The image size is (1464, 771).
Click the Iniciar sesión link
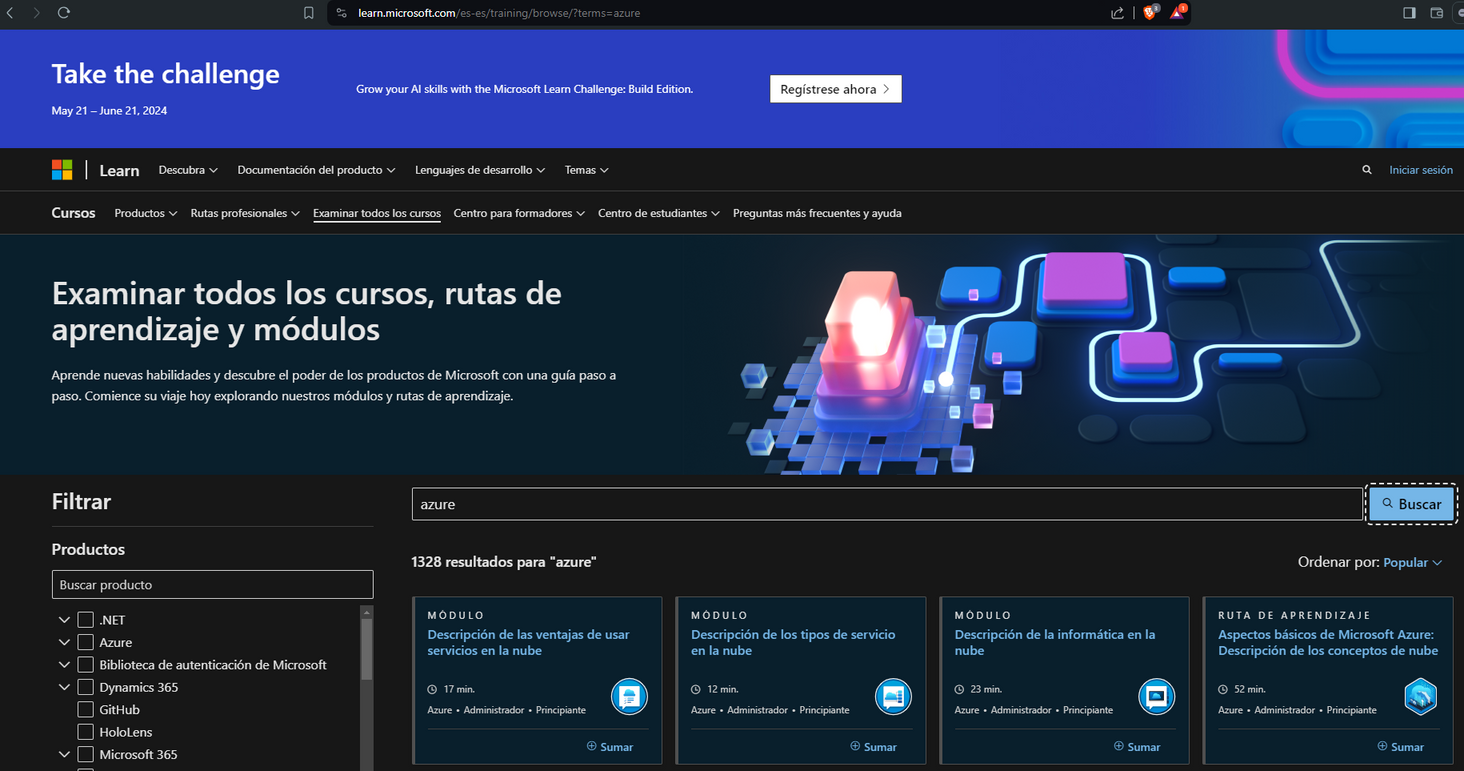click(1420, 170)
